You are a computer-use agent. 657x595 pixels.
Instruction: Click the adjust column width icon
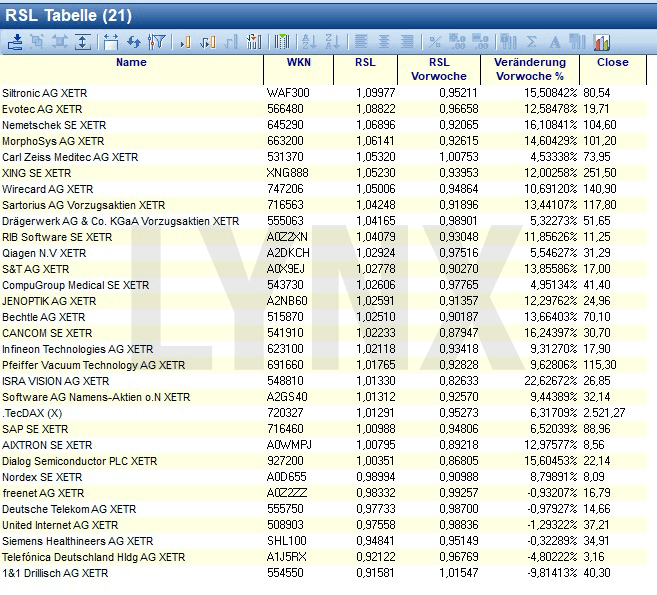click(x=111, y=42)
